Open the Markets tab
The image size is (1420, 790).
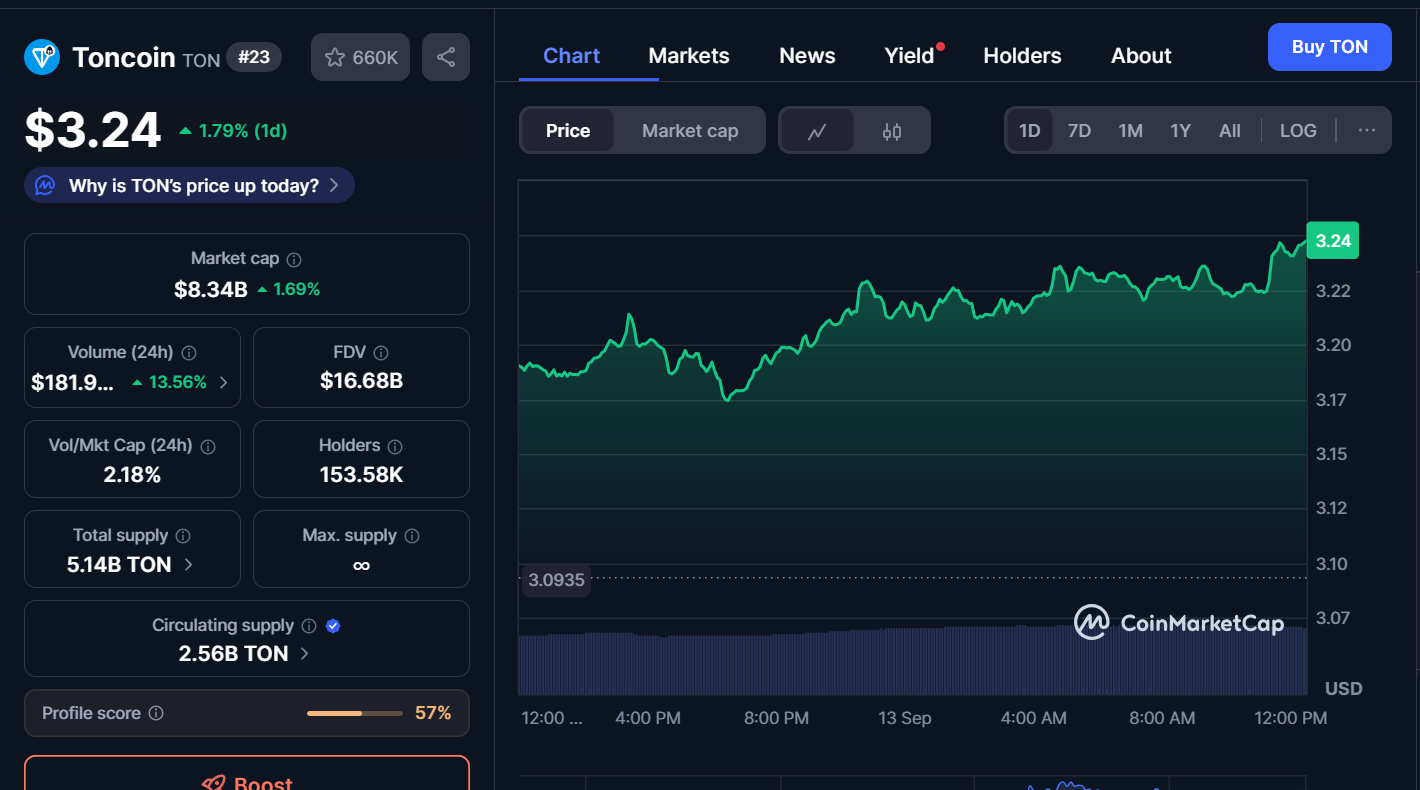point(689,56)
